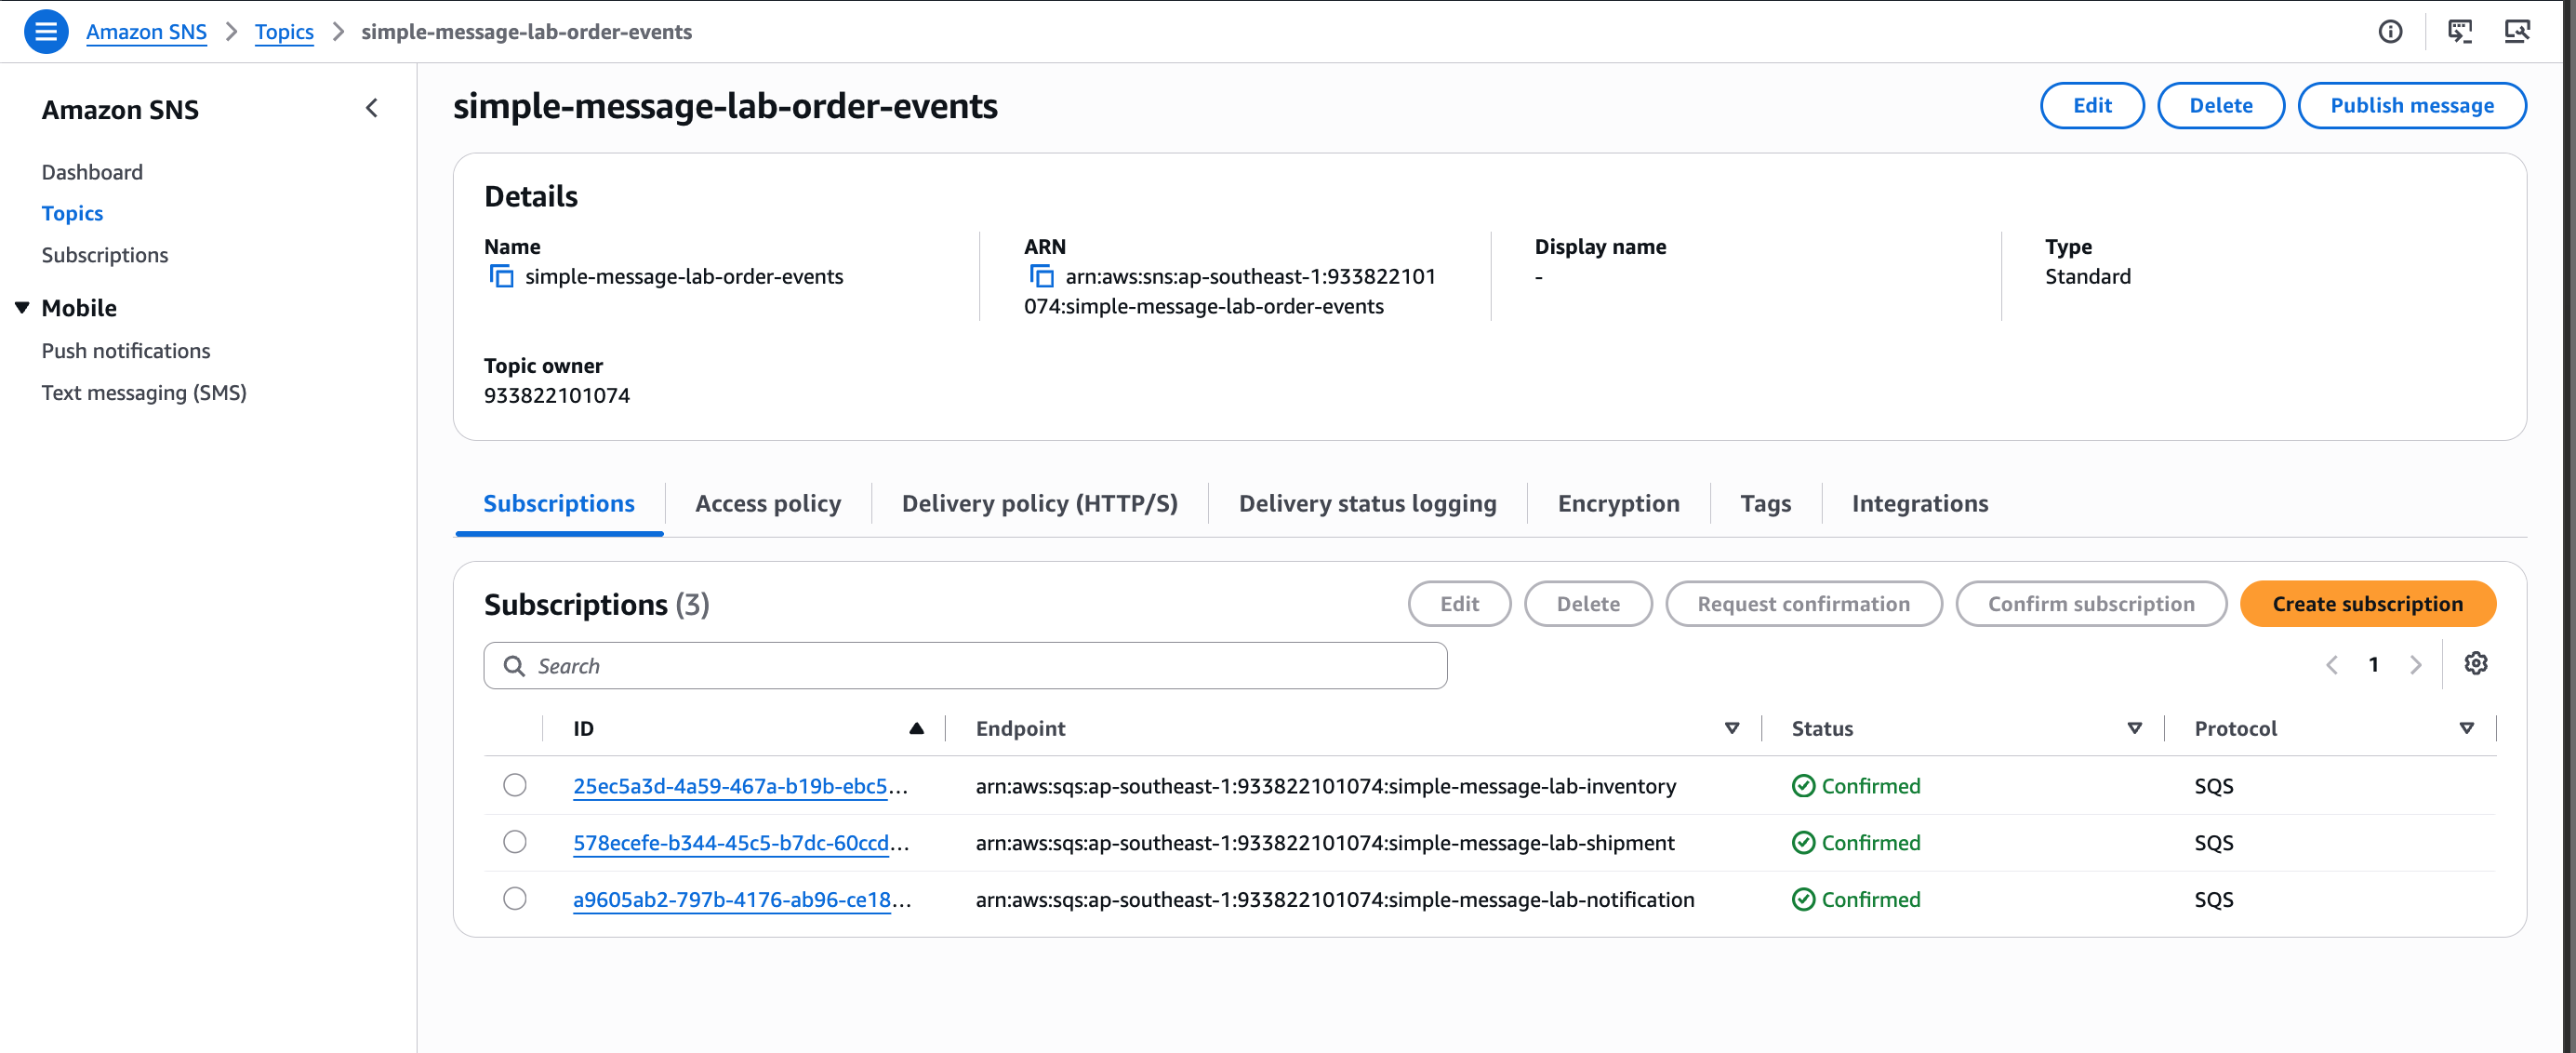Click the topic Edit button
Screen dimensions: 2576x1053
[x=2091, y=105]
